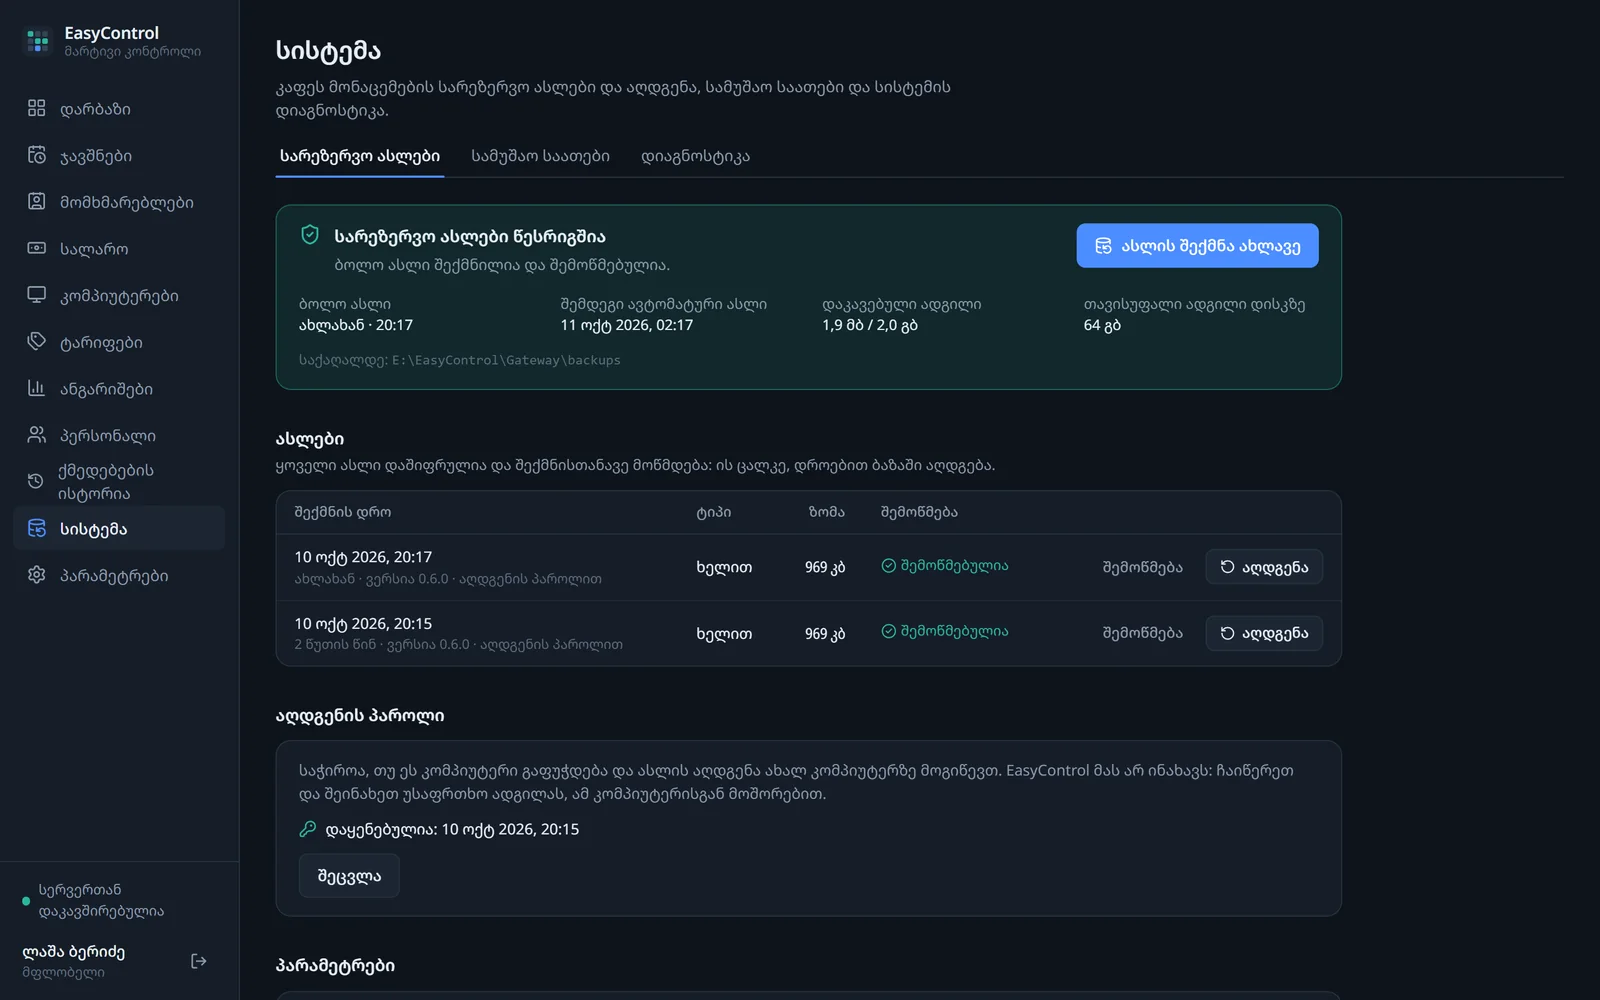Click ასლის შექმნა ახლავე button
The image size is (1600, 1000).
tap(1197, 246)
